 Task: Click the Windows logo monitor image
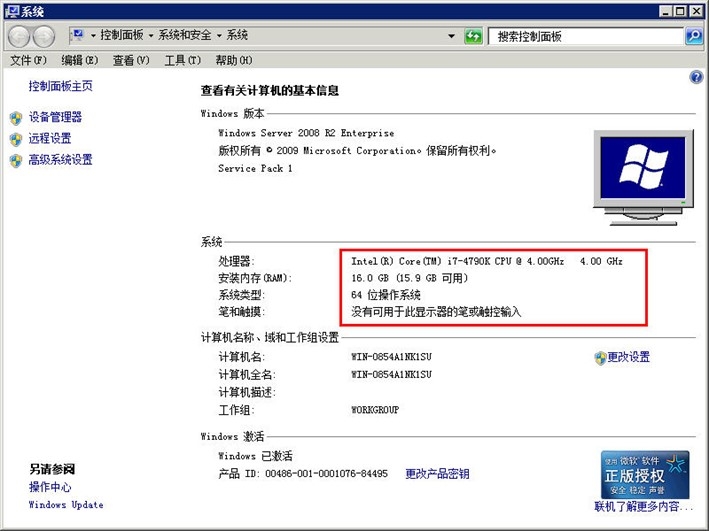coord(643,178)
